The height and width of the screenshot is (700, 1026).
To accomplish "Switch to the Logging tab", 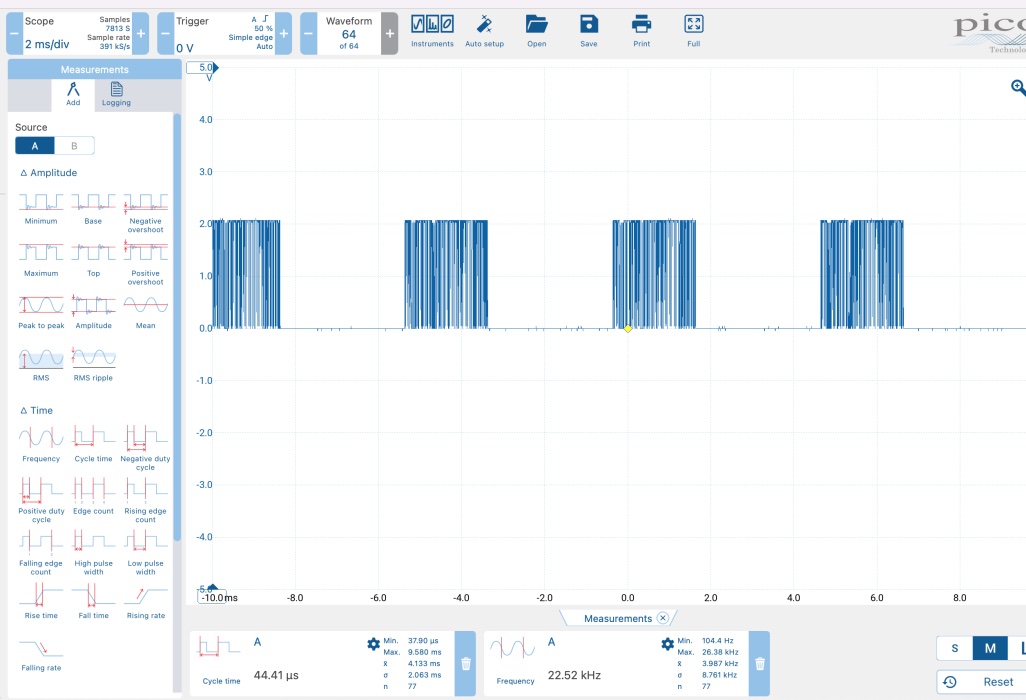I will pyautogui.click(x=116, y=95).
